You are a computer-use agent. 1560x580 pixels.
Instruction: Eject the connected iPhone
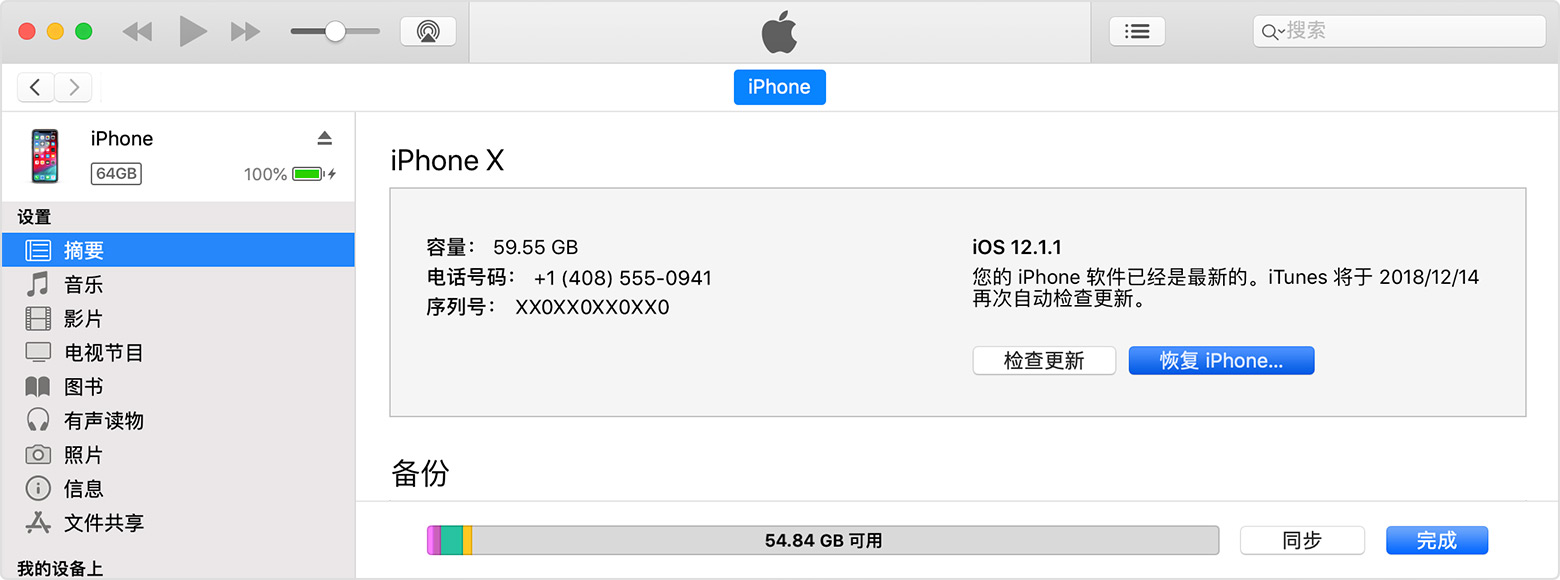coord(325,137)
